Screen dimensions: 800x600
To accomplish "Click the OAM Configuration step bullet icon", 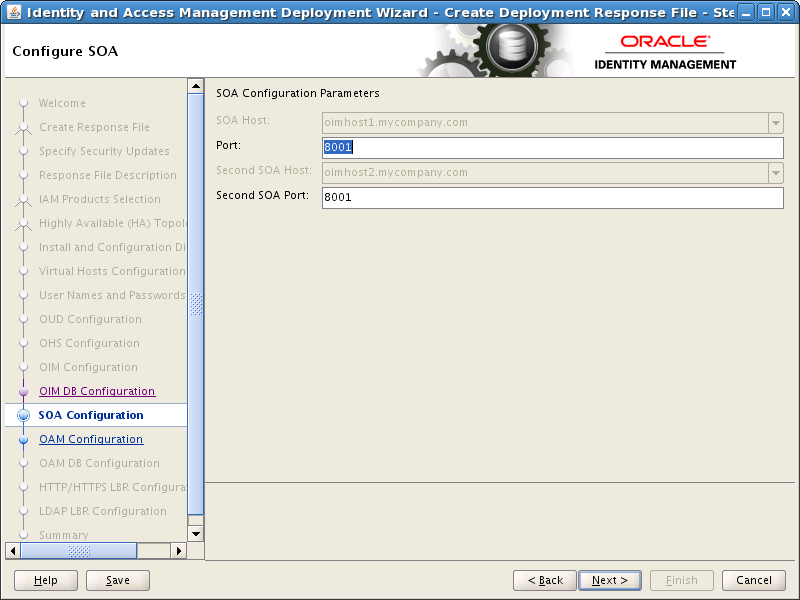I will 23,439.
